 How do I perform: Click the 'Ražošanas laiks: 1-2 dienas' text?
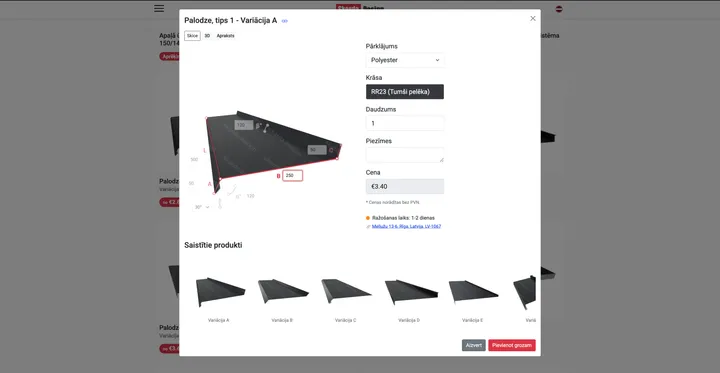[403, 218]
